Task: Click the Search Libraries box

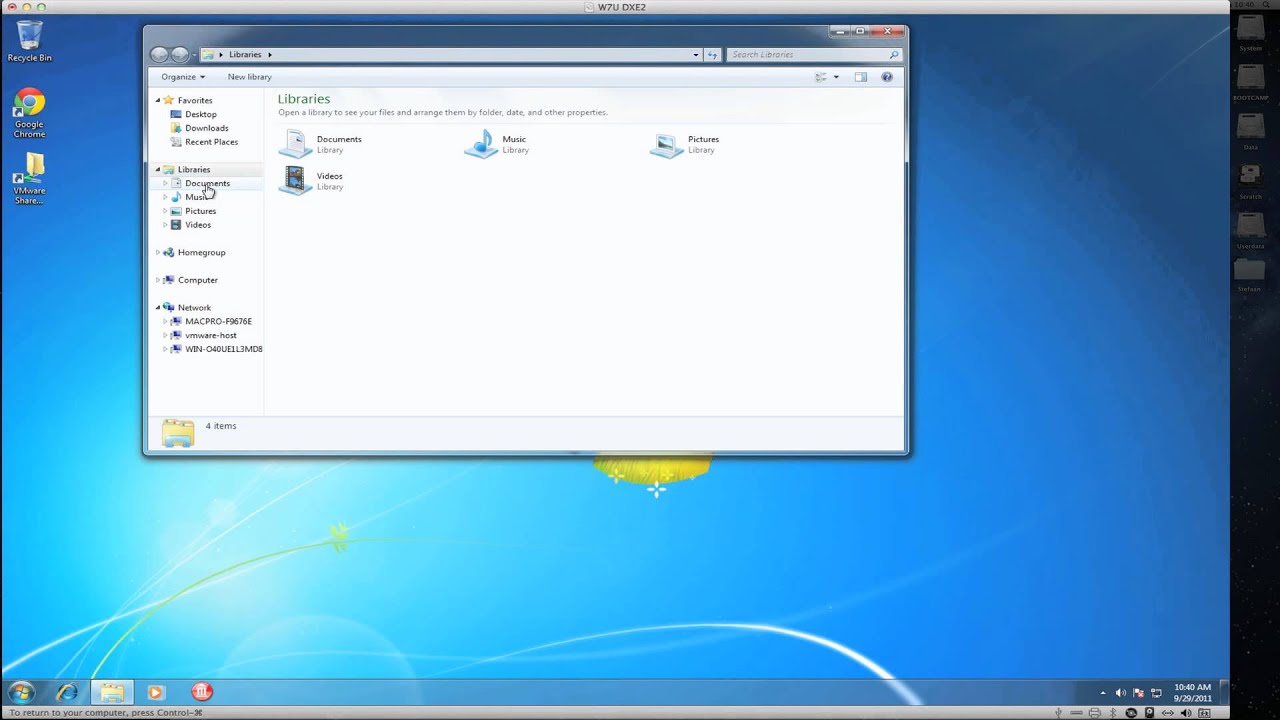Action: click(814, 55)
